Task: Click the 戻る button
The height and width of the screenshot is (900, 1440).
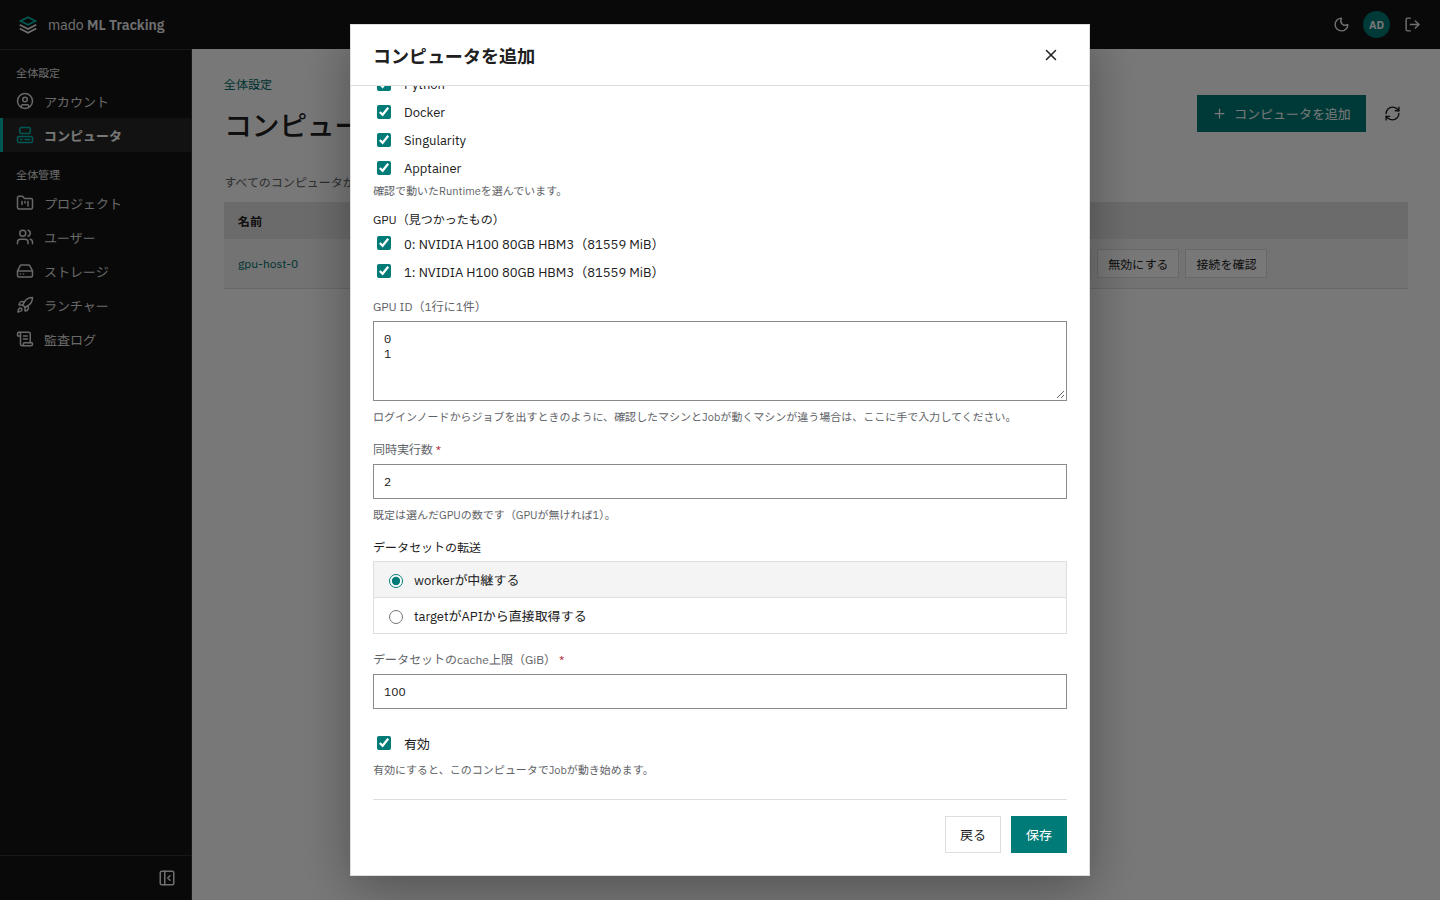Action: click(973, 835)
